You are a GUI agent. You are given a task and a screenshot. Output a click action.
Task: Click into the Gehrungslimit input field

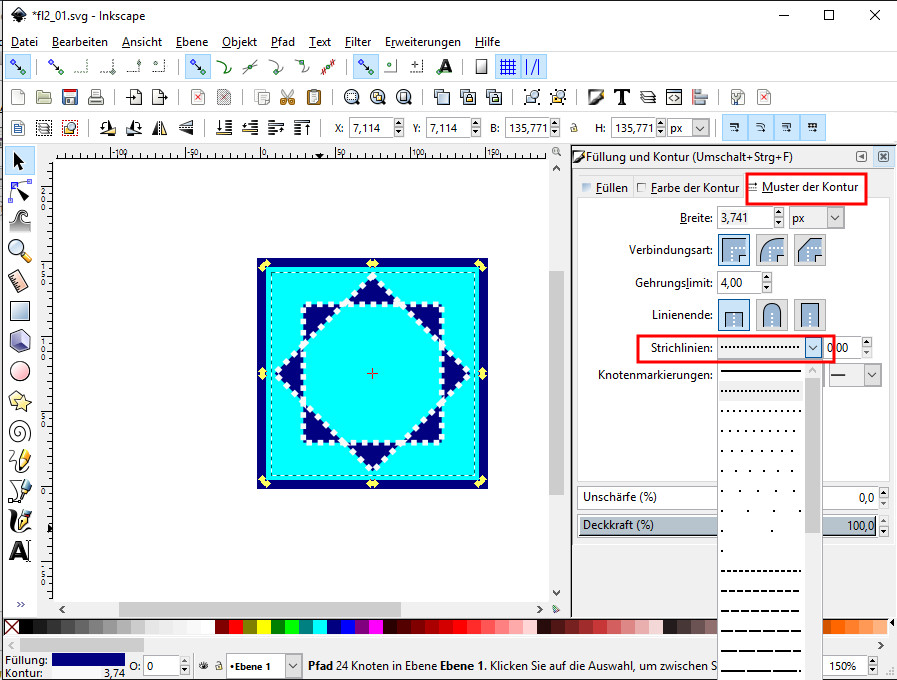click(x=742, y=283)
